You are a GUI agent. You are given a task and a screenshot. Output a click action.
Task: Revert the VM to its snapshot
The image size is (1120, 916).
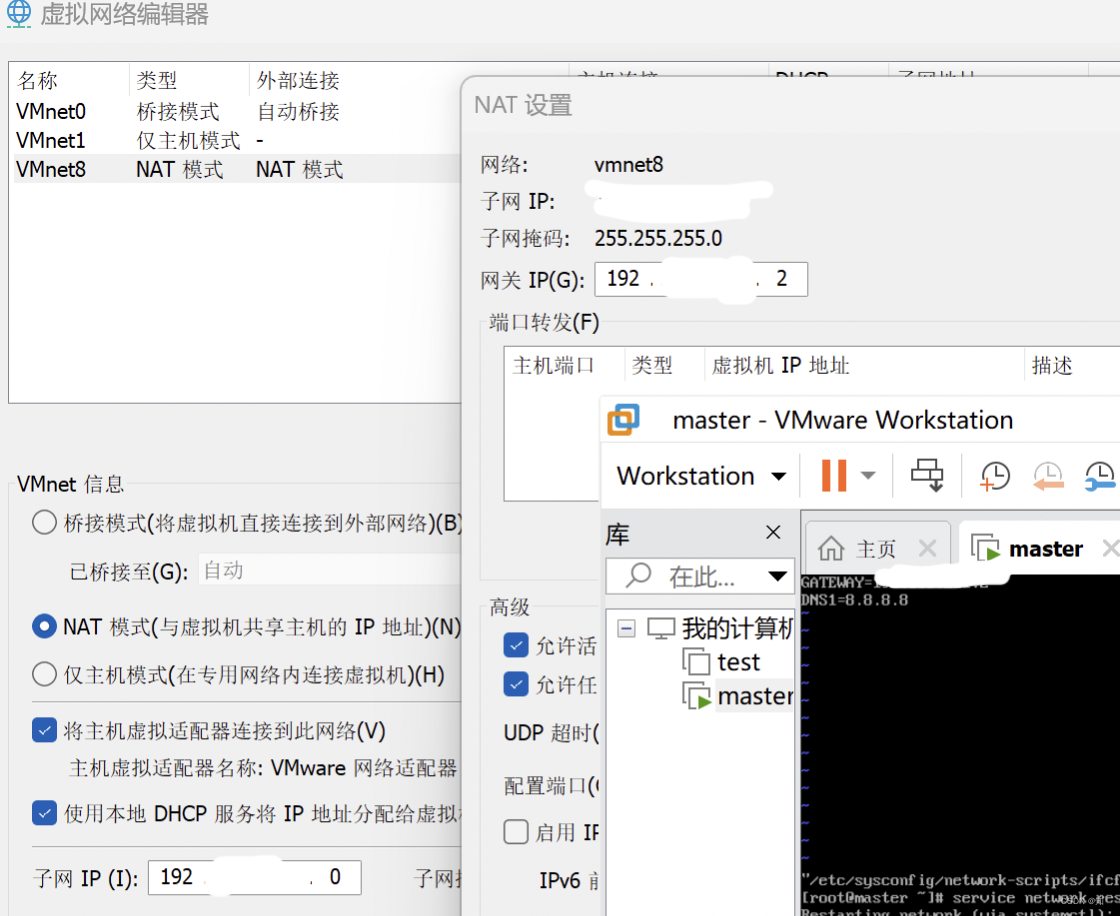(x=1048, y=475)
